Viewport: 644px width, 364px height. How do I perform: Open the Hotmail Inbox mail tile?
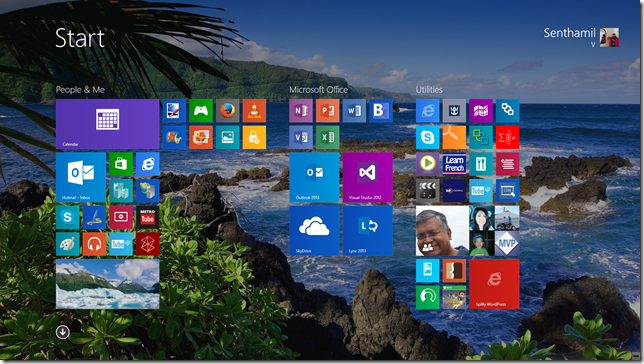80,177
